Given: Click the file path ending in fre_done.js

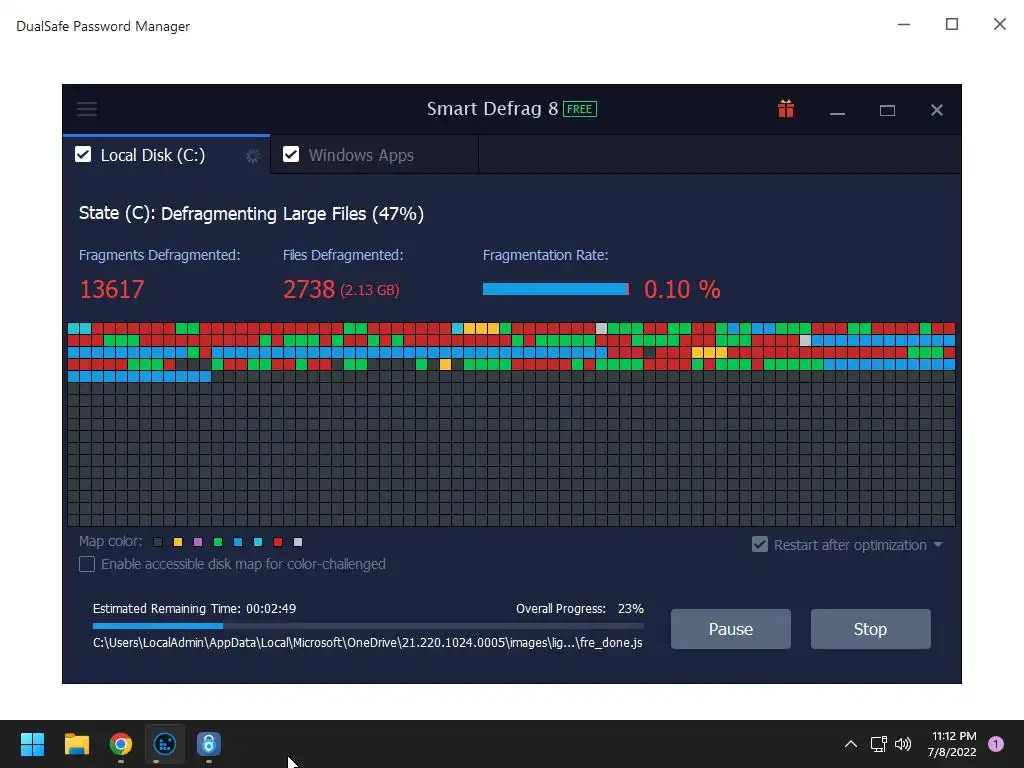Looking at the screenshot, I should coord(368,643).
